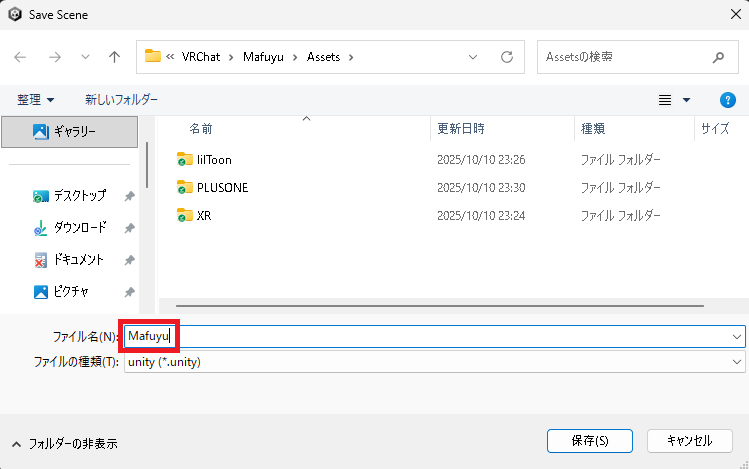Create a new folder with 新しいフォルダー
The image size is (749, 469).
click(121, 99)
